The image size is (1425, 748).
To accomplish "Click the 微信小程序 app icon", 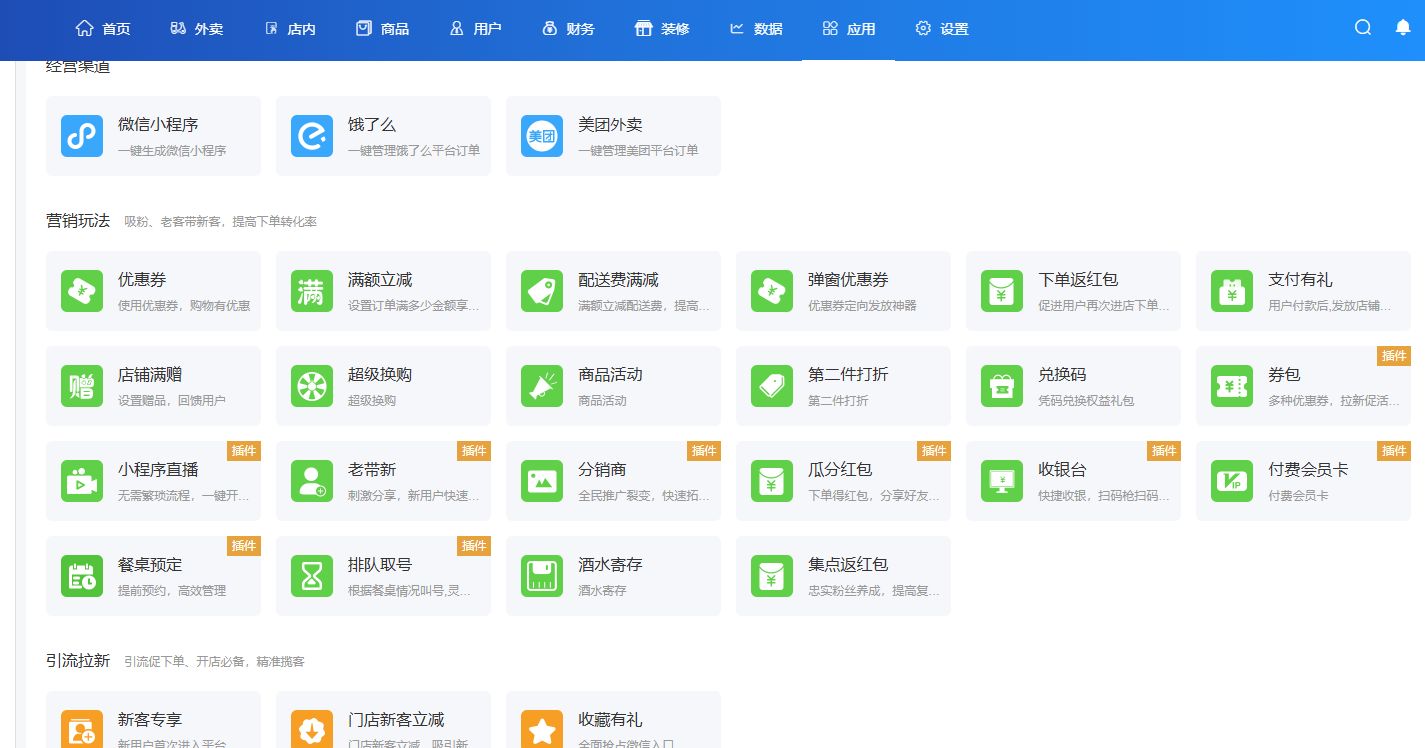I will point(82,136).
